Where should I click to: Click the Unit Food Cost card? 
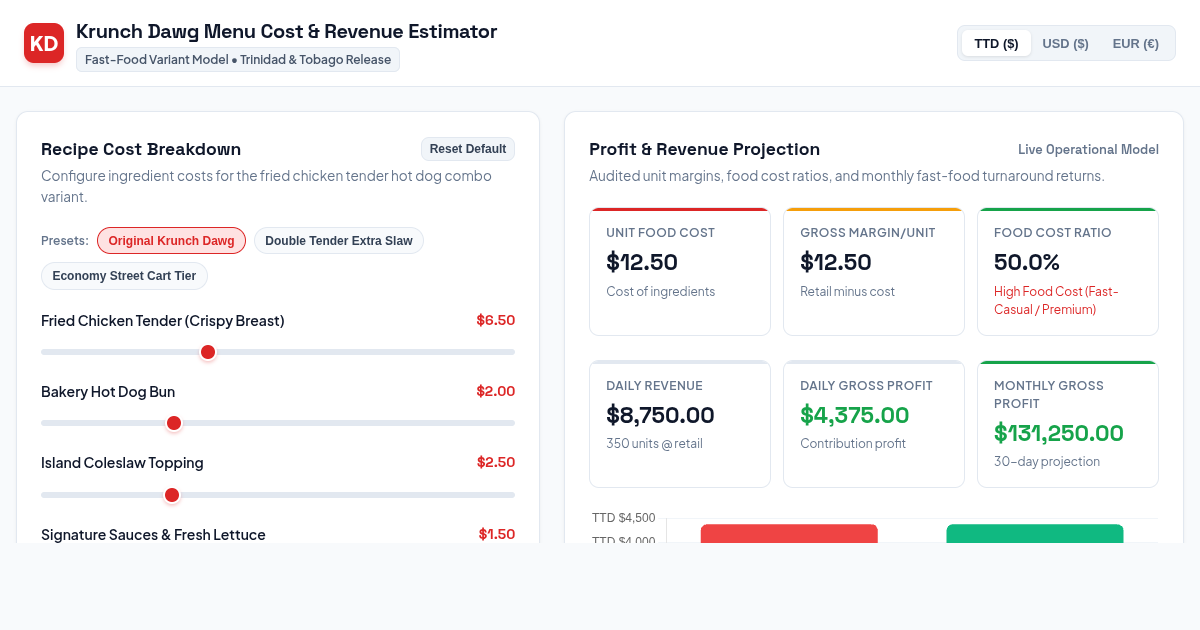[x=680, y=272]
